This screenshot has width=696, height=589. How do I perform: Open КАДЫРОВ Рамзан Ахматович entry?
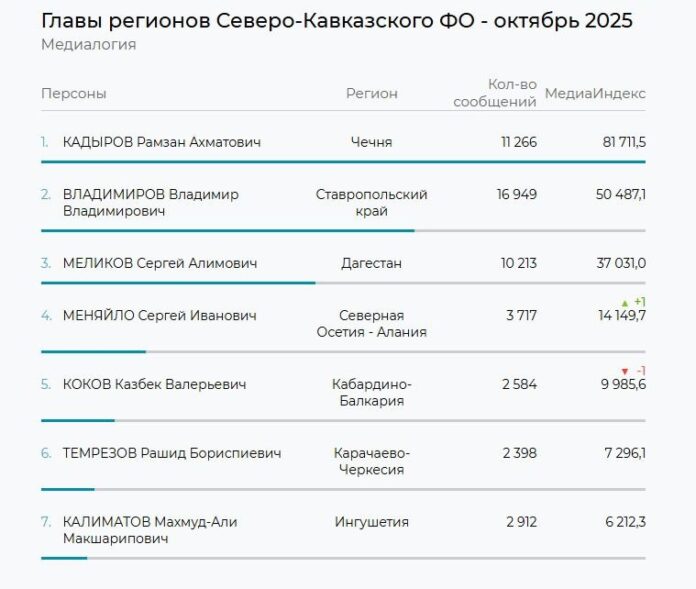click(x=161, y=142)
